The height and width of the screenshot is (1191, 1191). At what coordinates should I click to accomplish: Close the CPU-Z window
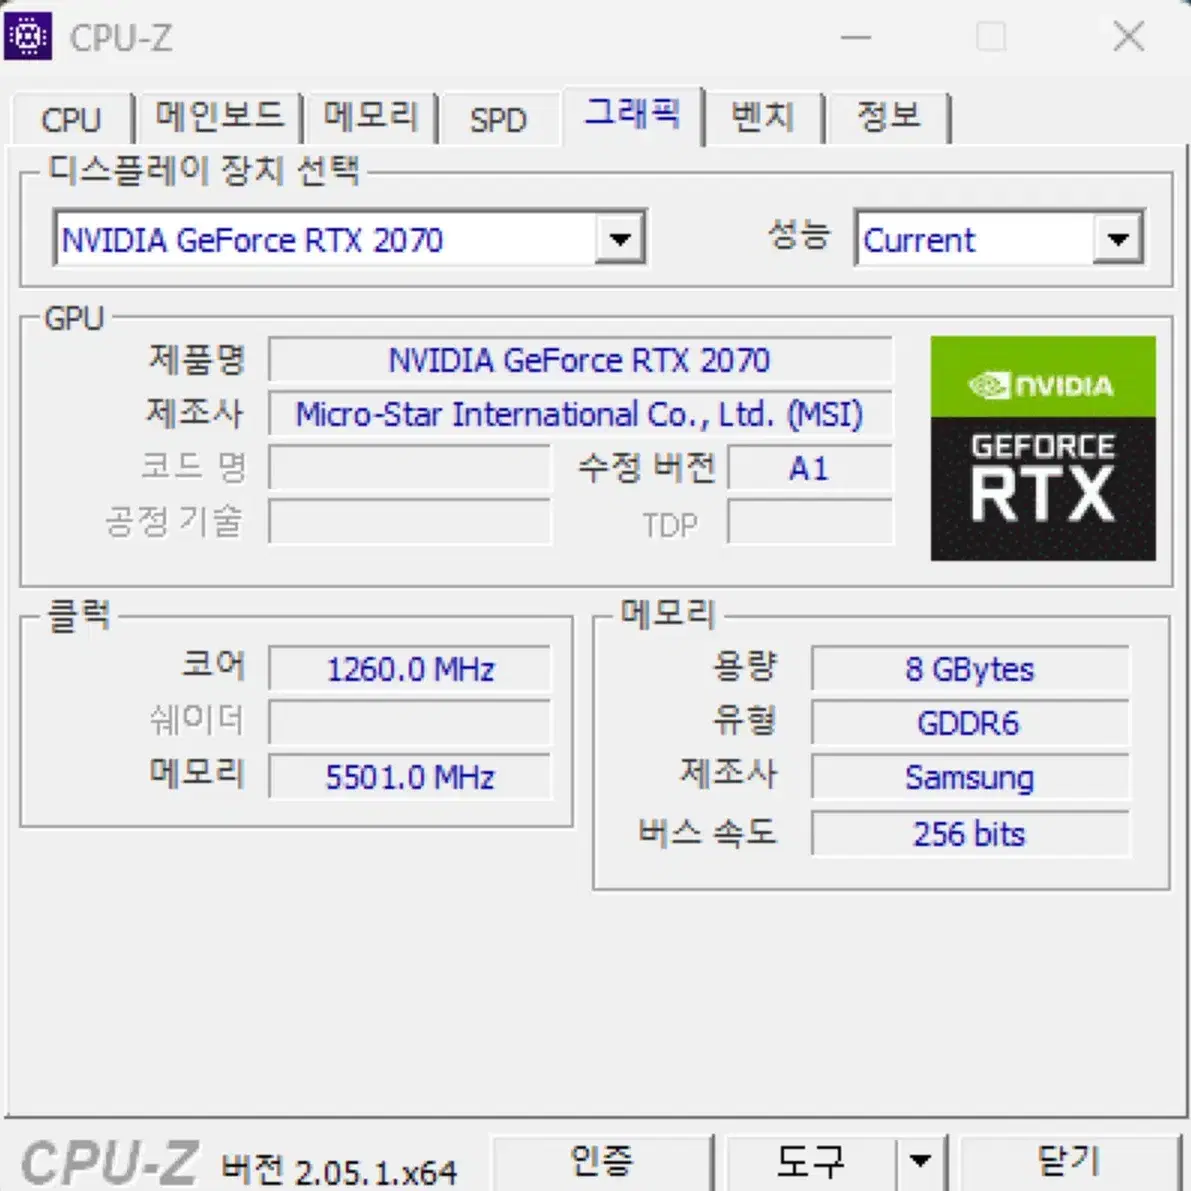[x=1129, y=36]
